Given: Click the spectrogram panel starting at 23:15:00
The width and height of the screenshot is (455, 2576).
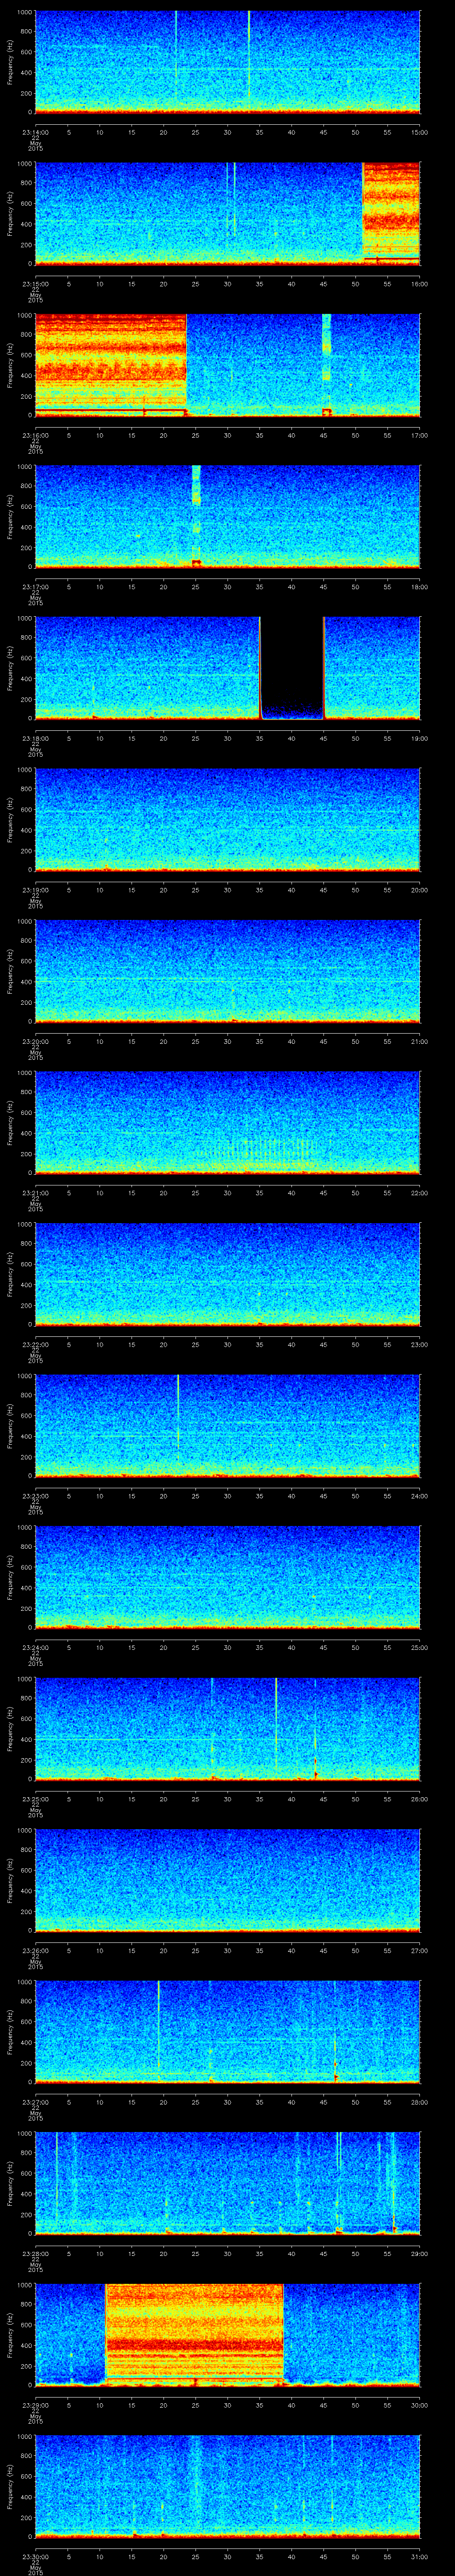Looking at the screenshot, I should tap(227, 214).
